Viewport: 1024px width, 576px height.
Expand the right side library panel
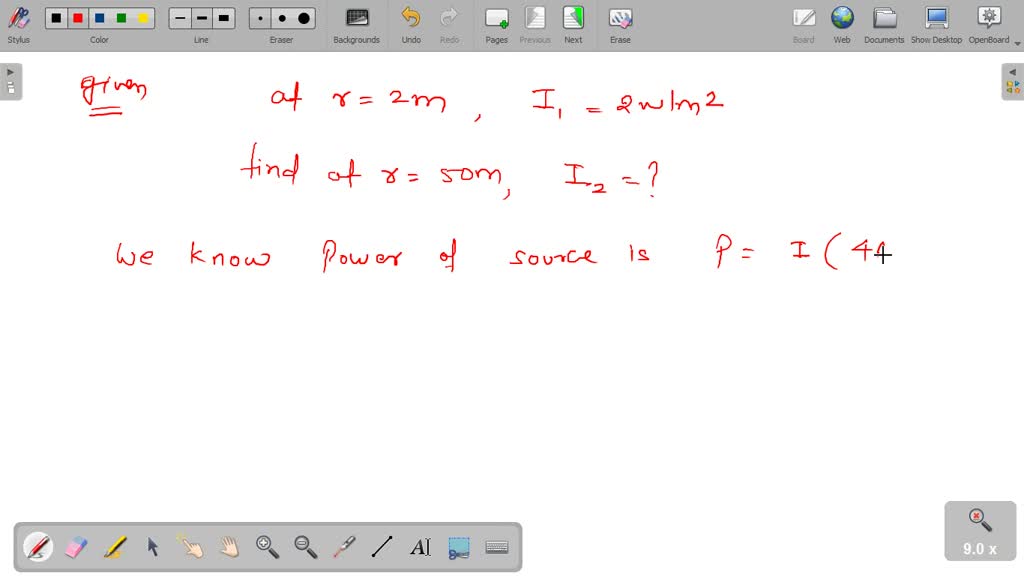click(1012, 81)
